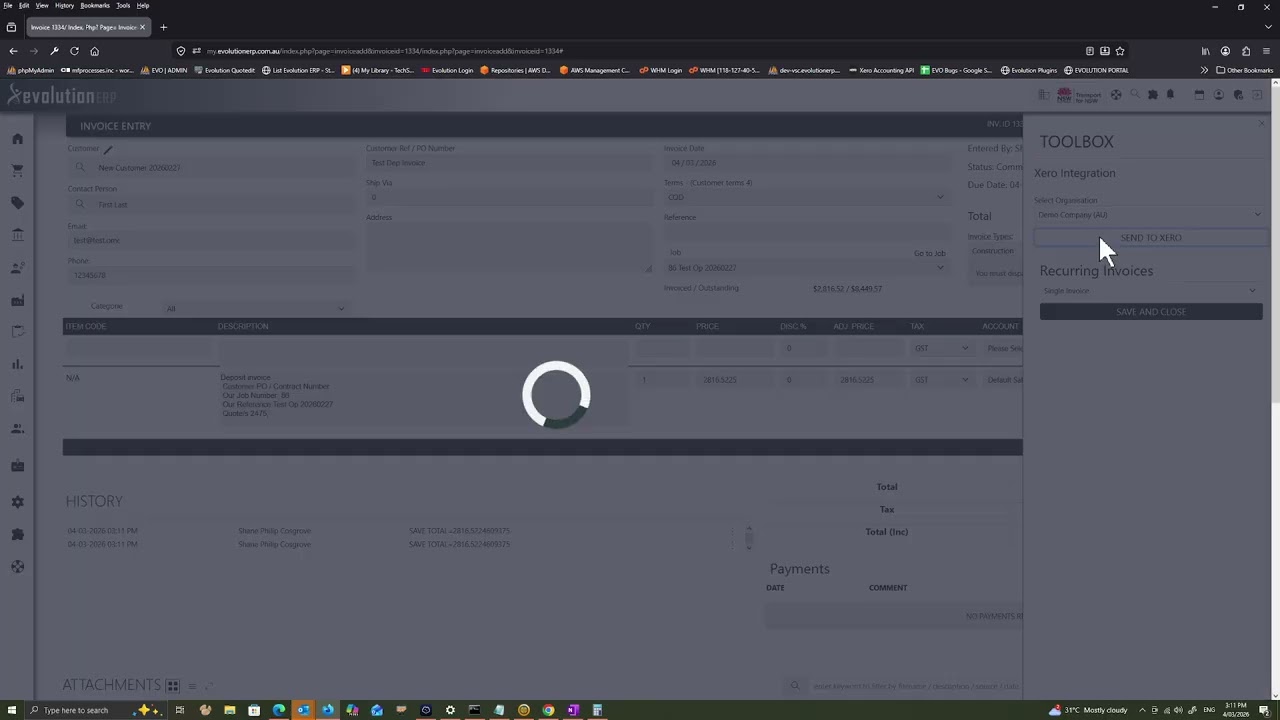Open the shopping cart sidebar icon
Image resolution: width=1280 pixels, height=720 pixels.
(x=17, y=171)
